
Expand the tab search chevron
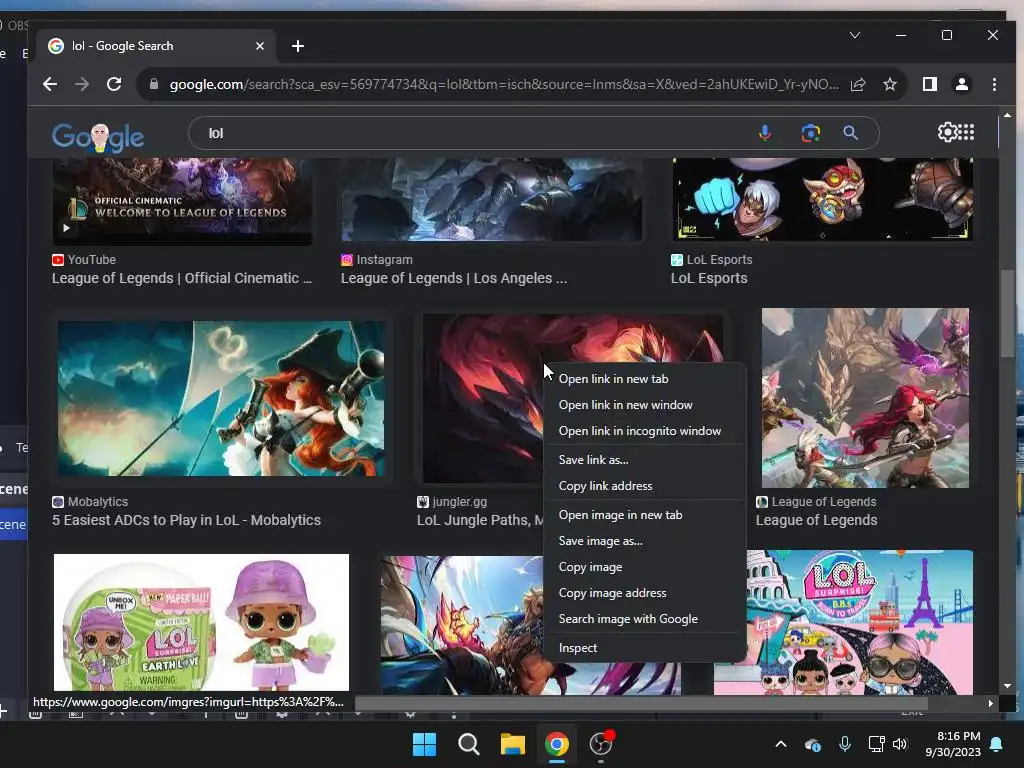[x=855, y=35]
